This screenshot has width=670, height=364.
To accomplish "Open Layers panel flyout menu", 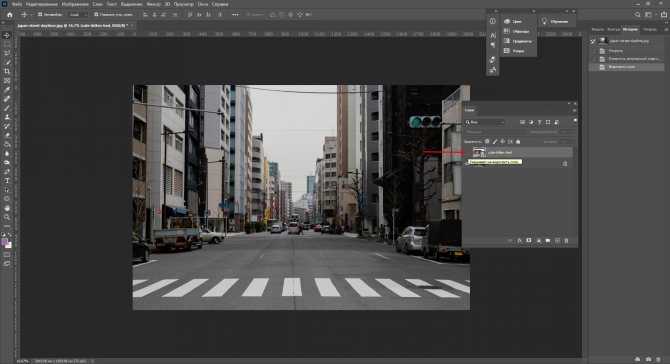I will point(574,110).
